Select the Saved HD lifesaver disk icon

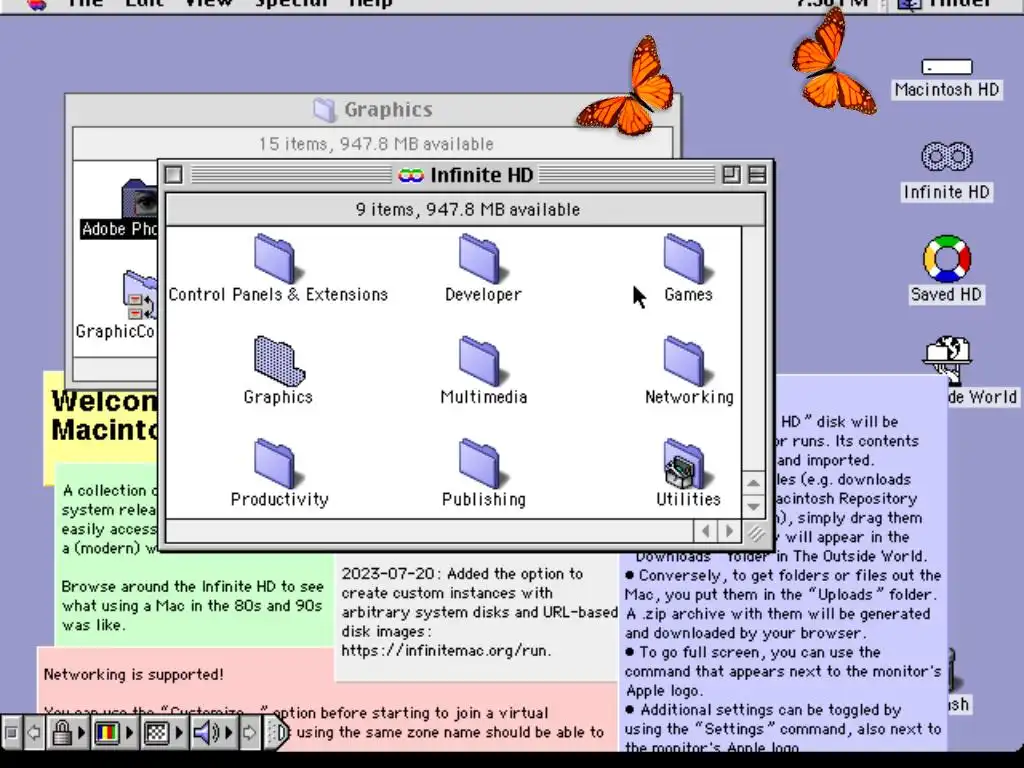(947, 259)
